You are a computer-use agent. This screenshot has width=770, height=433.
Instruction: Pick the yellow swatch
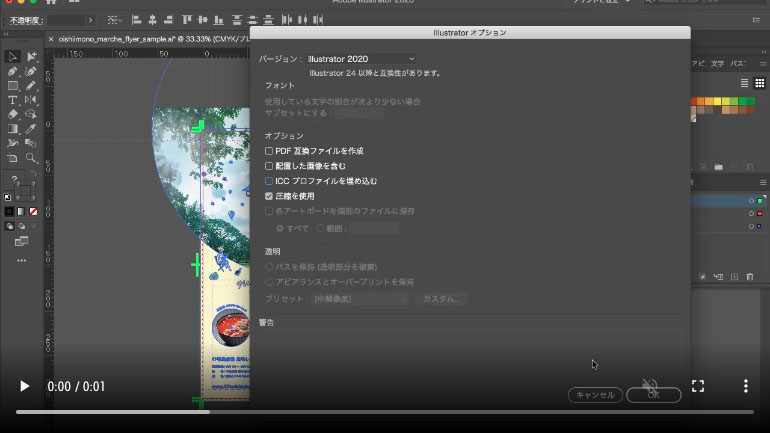pos(717,101)
